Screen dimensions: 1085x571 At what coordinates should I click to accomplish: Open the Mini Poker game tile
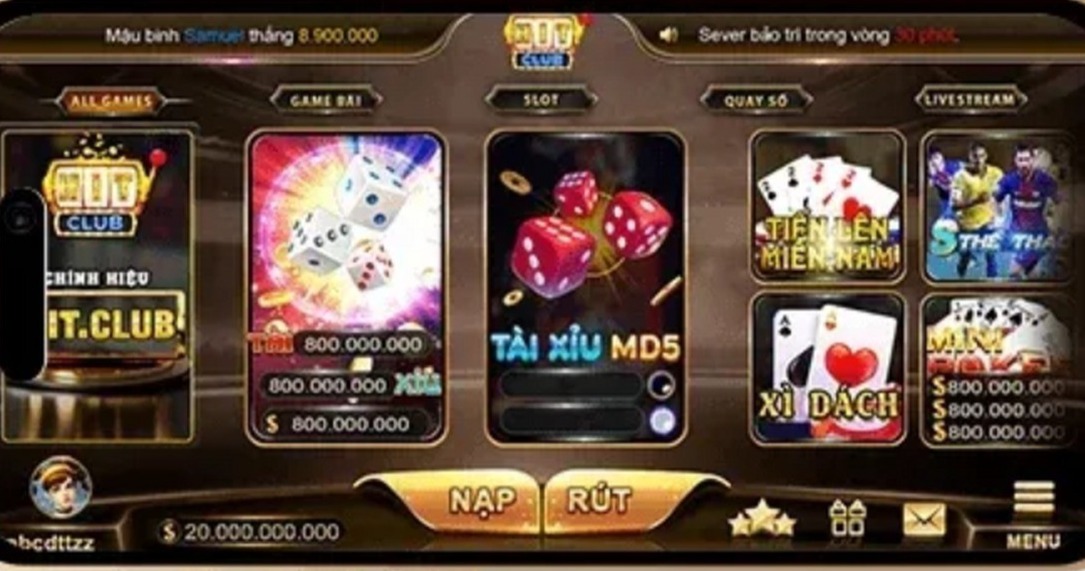point(997,369)
